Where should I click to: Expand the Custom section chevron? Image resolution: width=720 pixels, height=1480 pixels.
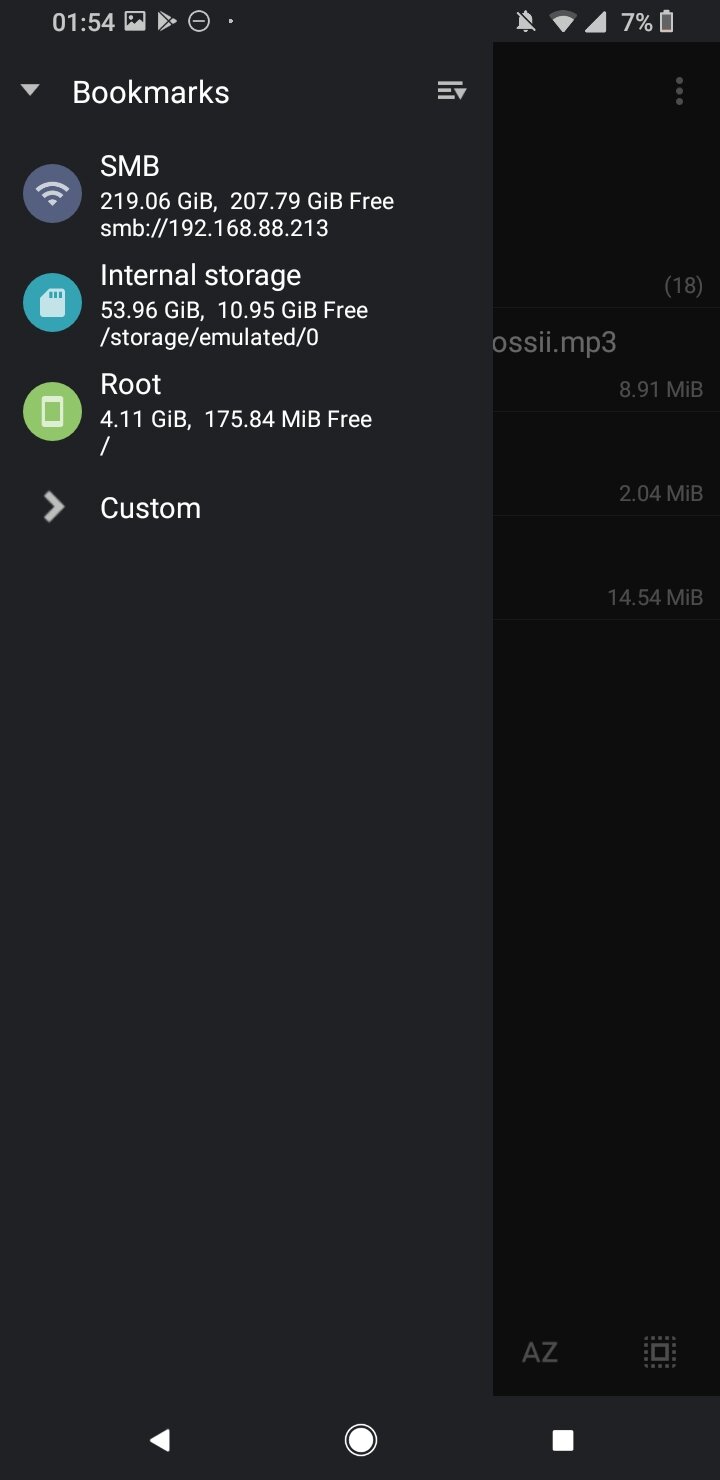click(x=54, y=507)
